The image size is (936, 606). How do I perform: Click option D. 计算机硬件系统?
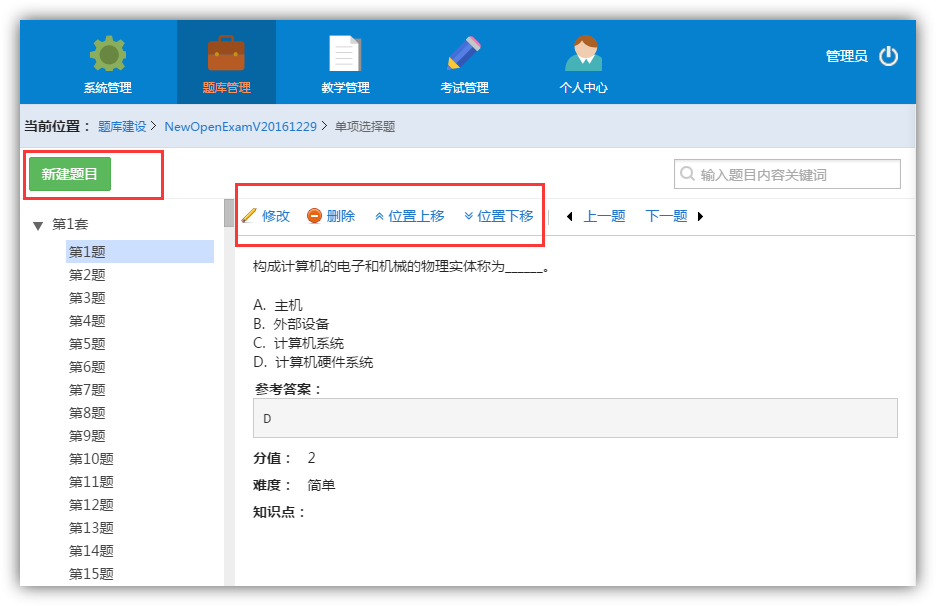[313, 362]
